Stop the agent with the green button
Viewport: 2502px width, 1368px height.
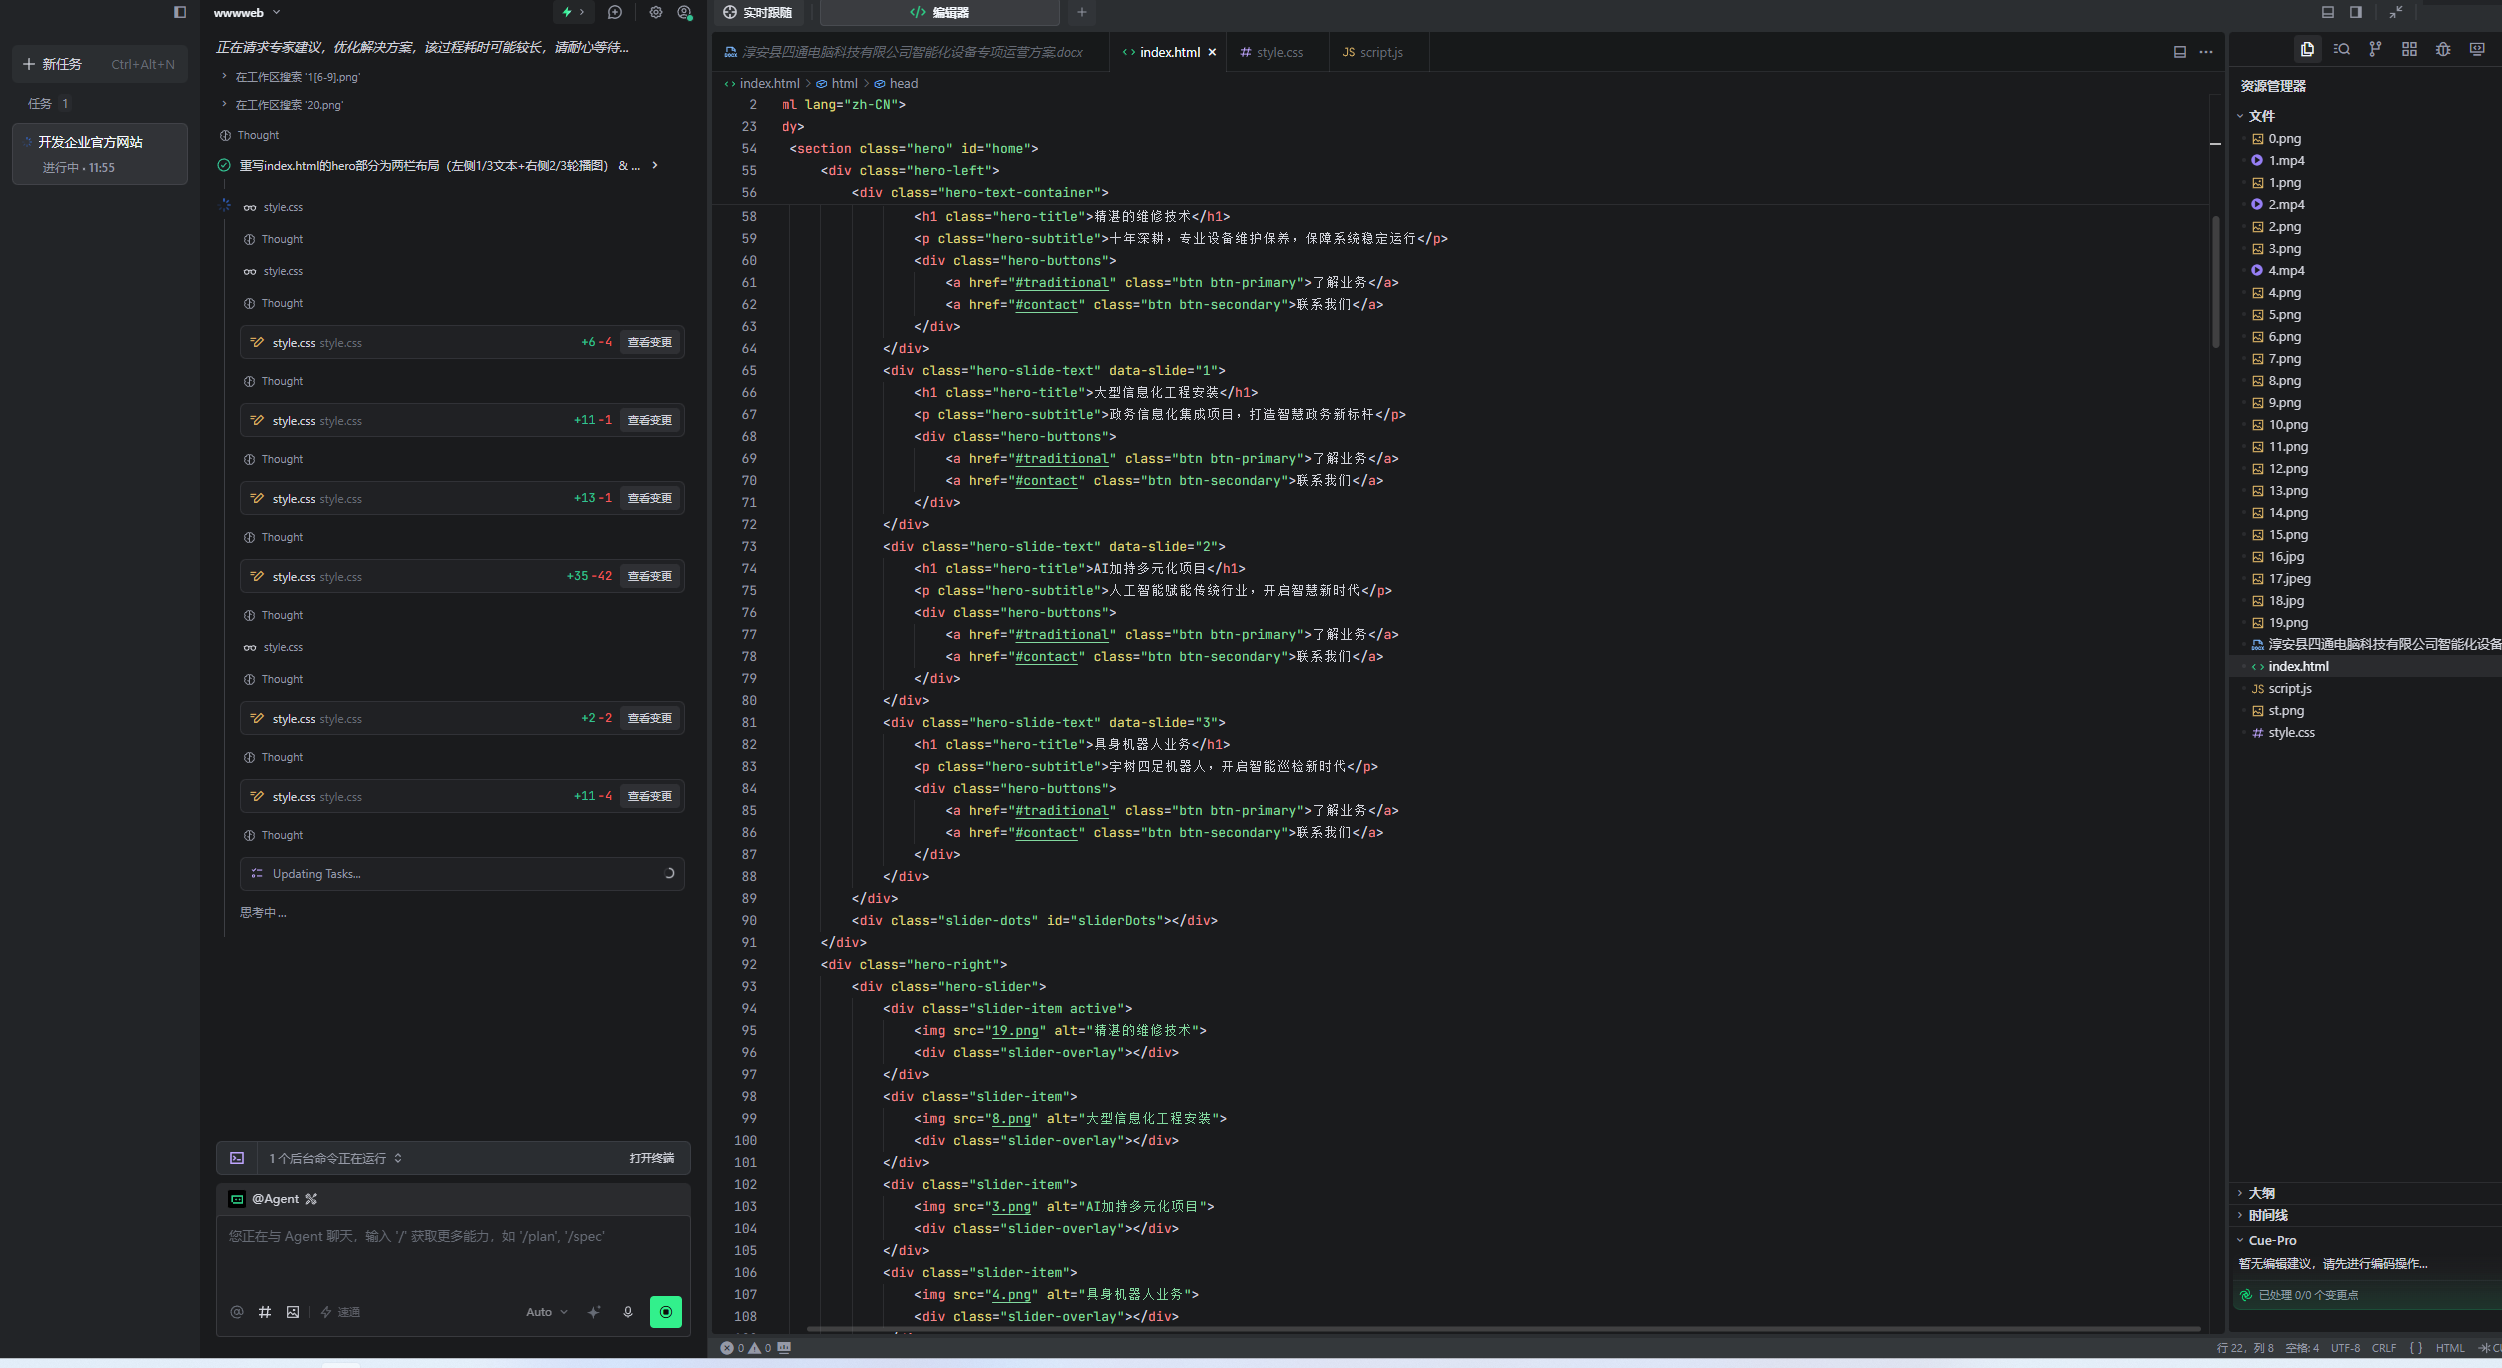666,1312
